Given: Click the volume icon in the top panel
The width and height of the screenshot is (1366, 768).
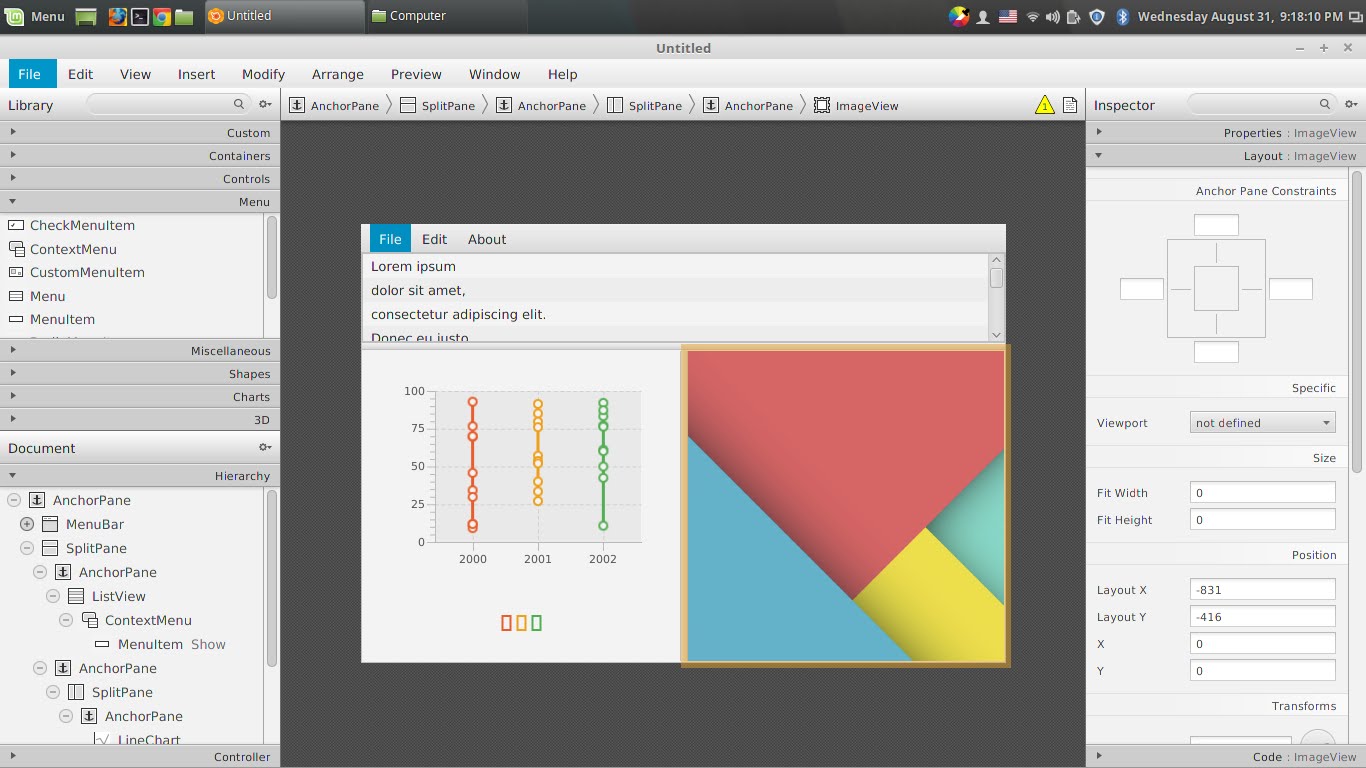Looking at the screenshot, I should (x=1052, y=16).
